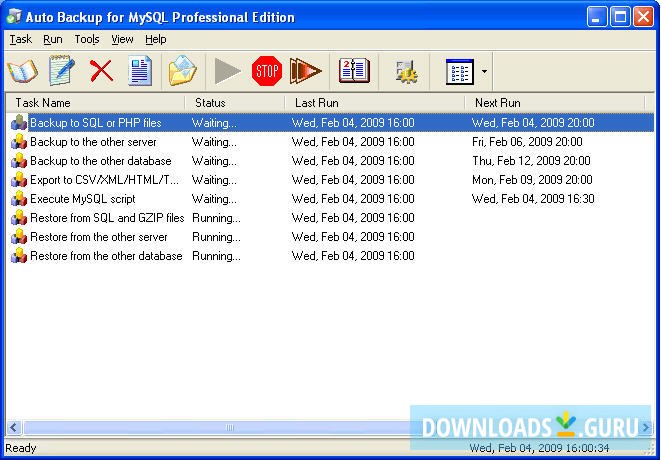
Task: Click icon beside 'Backup to the other database'
Action: 19,161
